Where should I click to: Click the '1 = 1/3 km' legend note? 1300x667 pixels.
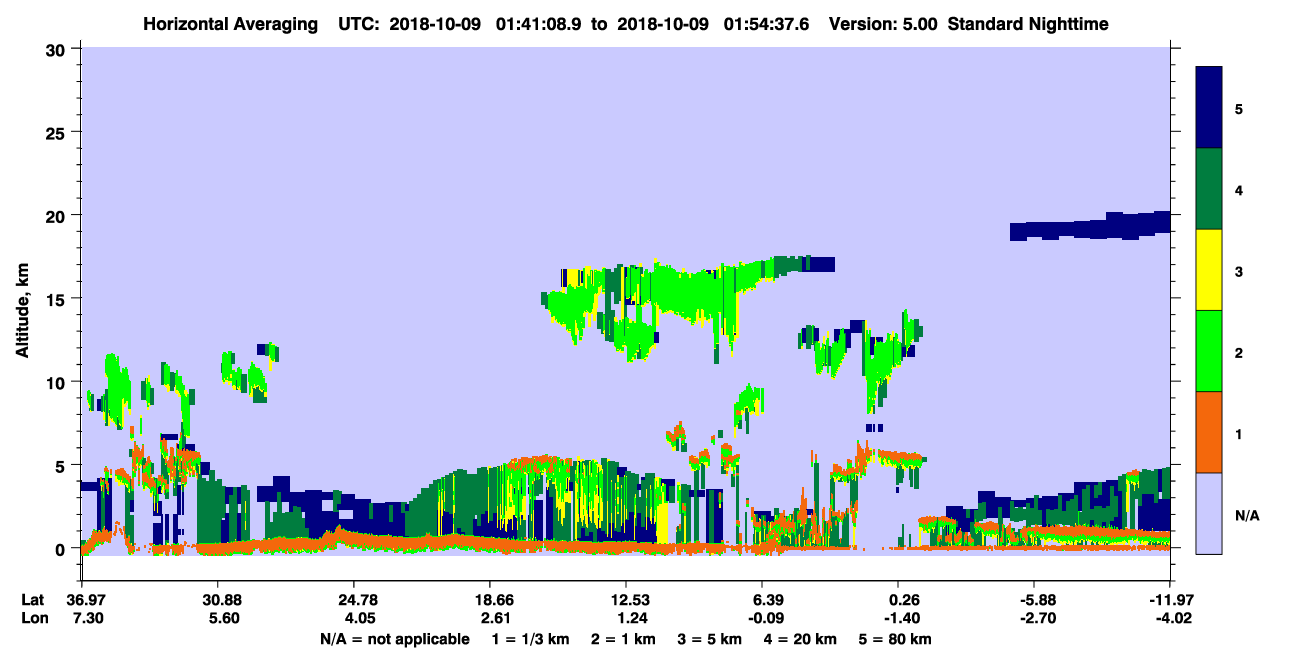pyautogui.click(x=529, y=639)
